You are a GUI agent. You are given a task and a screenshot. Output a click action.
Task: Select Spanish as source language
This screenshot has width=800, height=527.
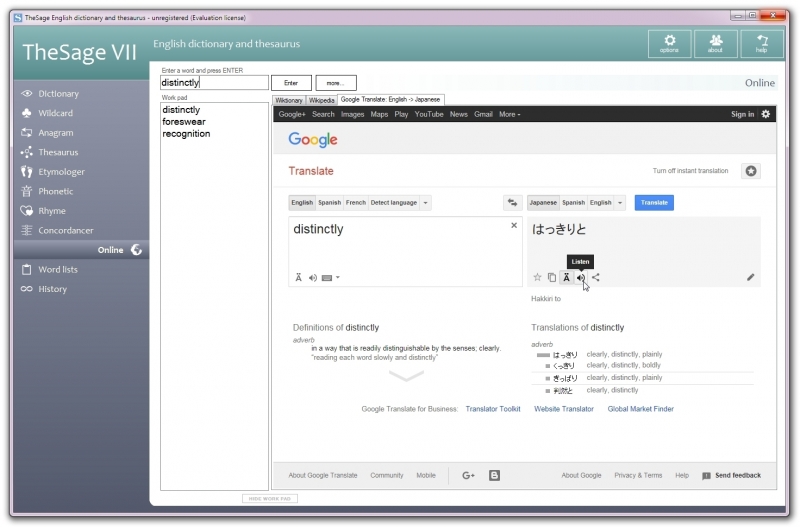click(330, 203)
